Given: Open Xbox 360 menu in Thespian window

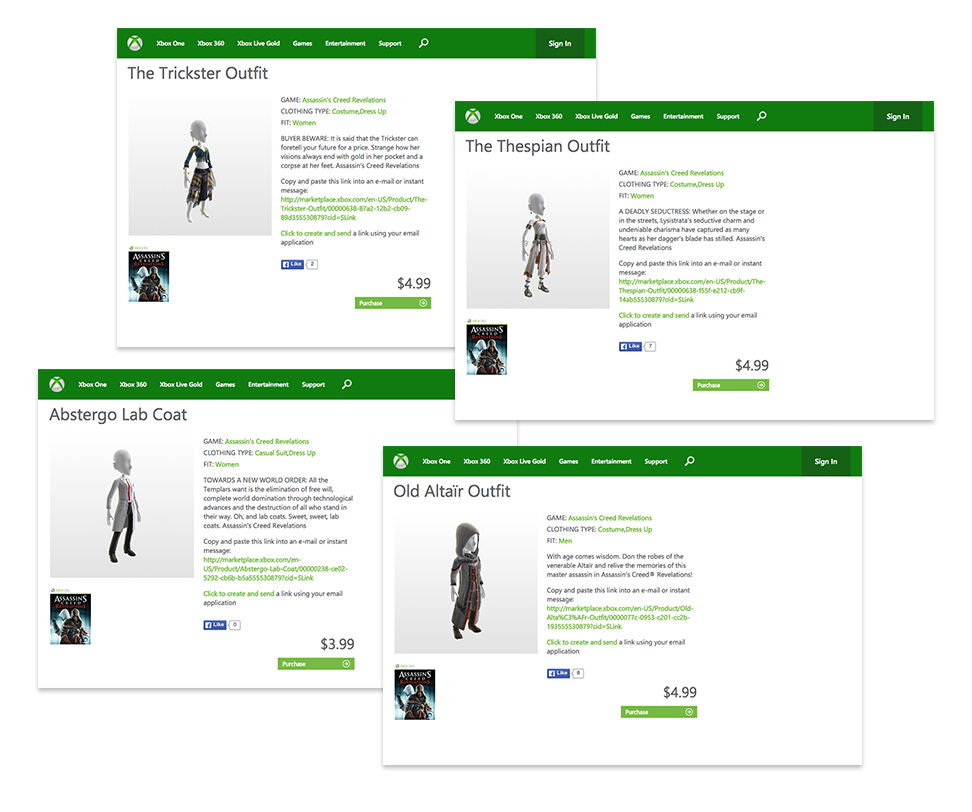Looking at the screenshot, I should click(549, 117).
